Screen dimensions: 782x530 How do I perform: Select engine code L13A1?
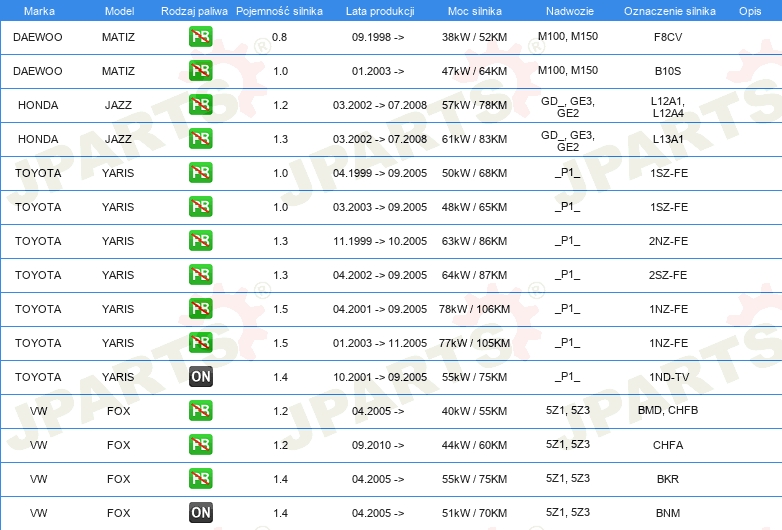click(x=668, y=139)
